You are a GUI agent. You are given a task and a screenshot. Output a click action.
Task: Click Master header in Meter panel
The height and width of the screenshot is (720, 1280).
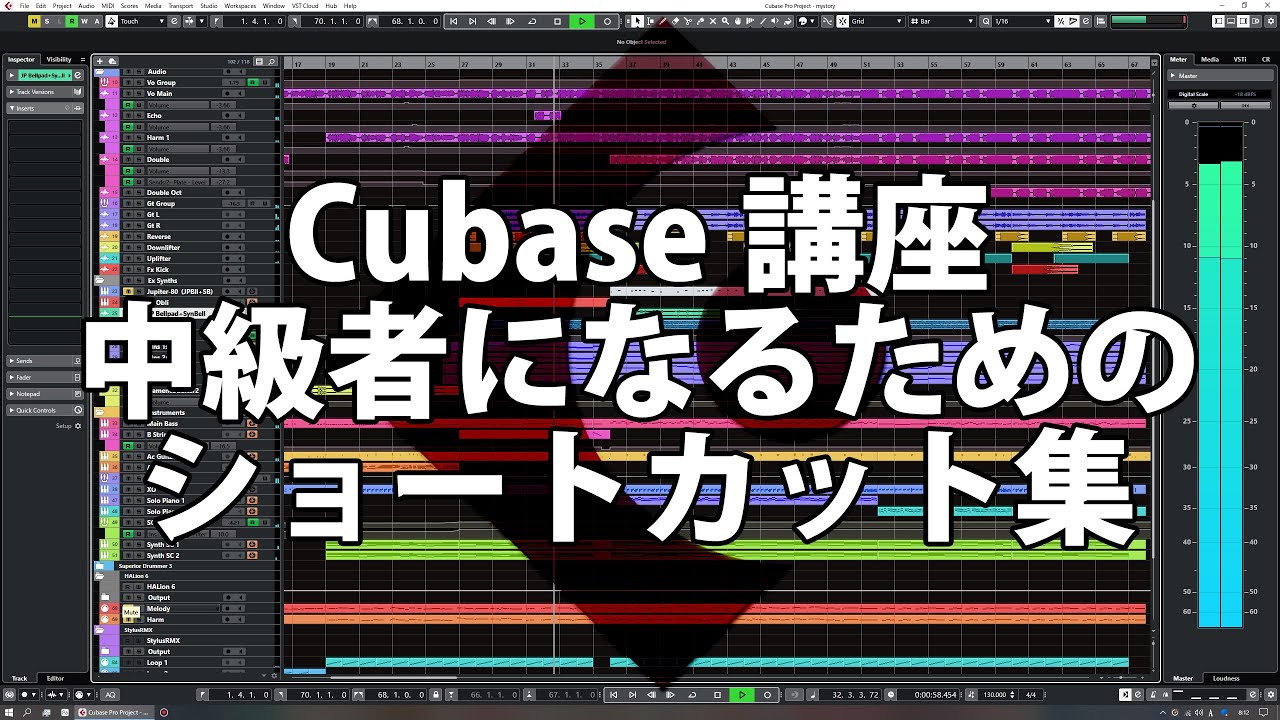click(1219, 76)
